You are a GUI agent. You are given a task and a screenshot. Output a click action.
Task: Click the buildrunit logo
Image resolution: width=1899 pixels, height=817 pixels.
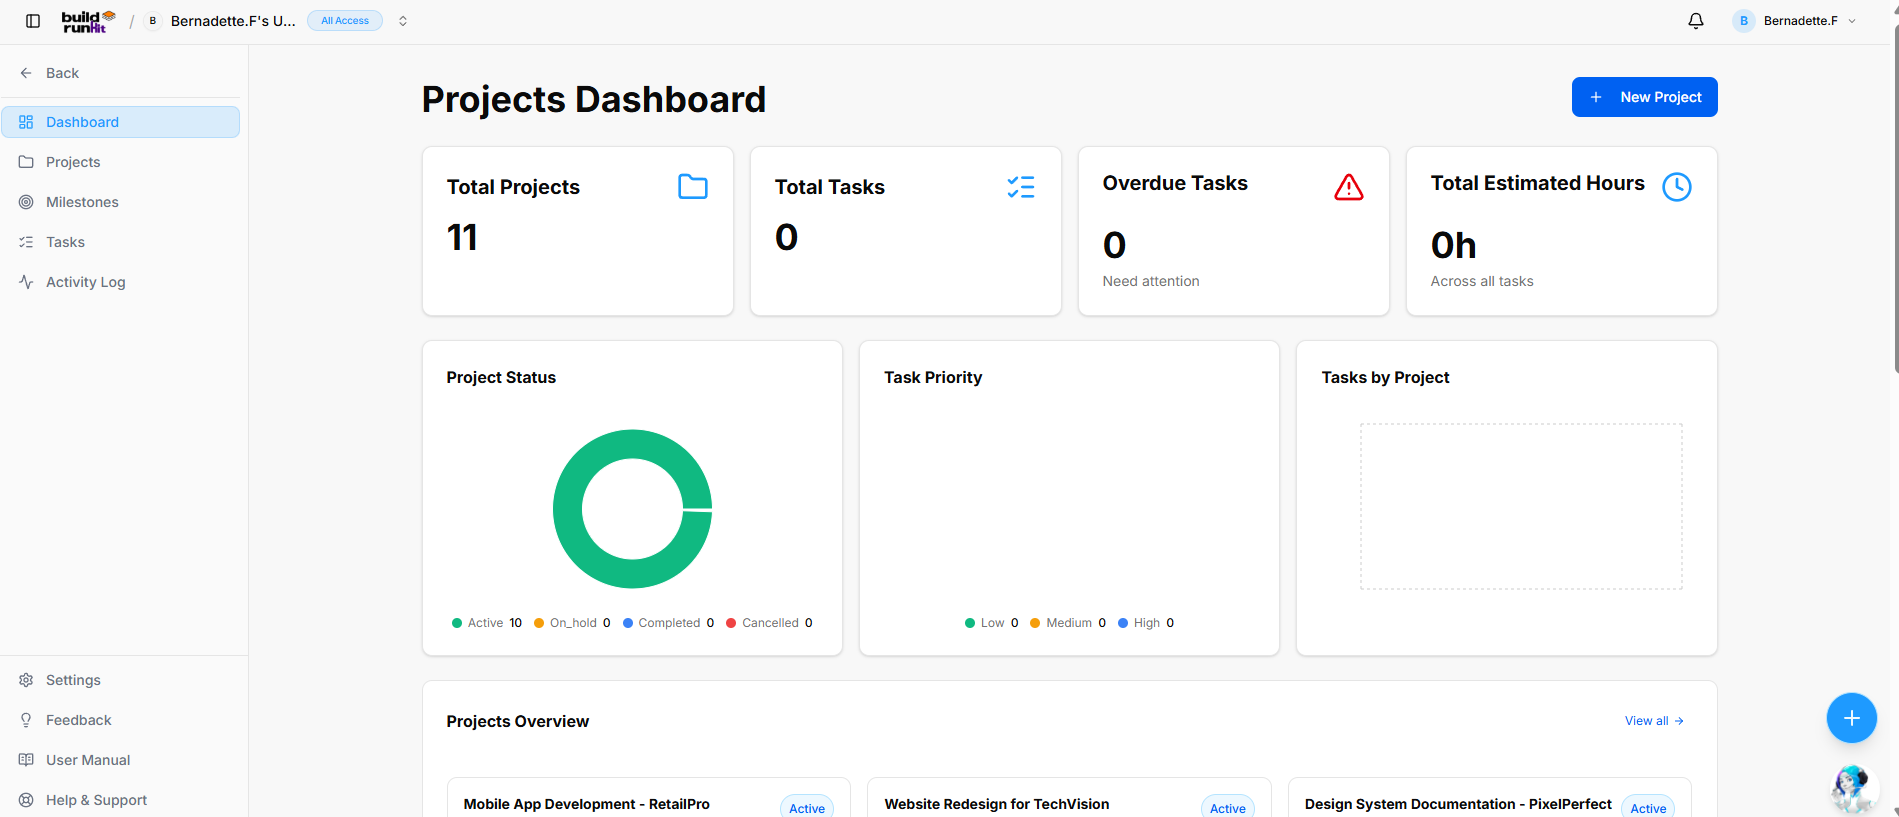[89, 21]
